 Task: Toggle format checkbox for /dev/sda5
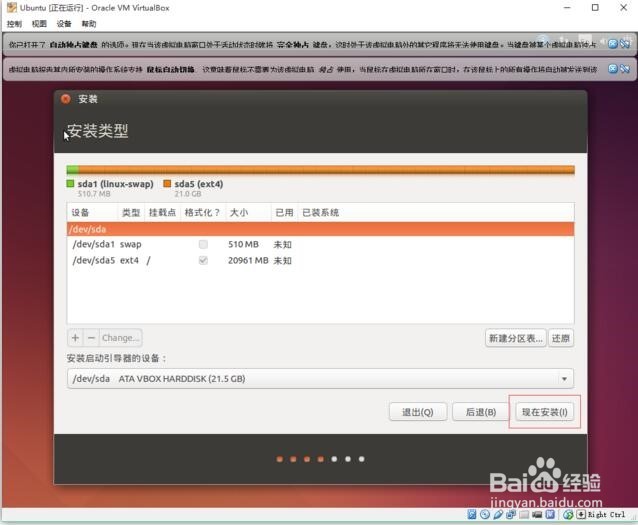coord(203,260)
